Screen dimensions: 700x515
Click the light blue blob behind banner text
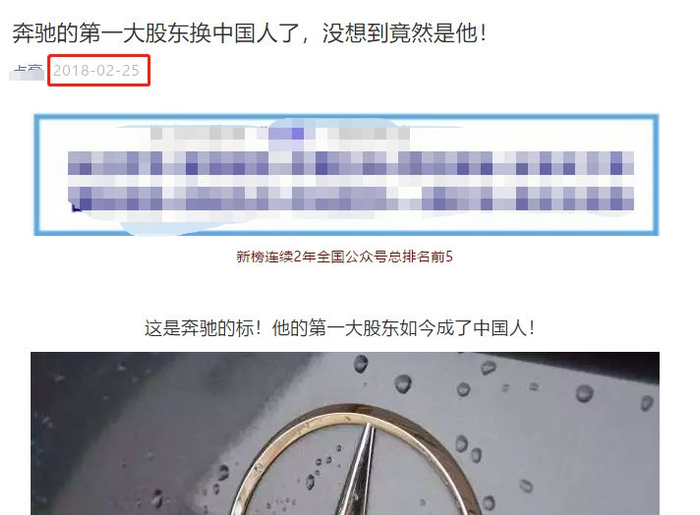(333, 123)
